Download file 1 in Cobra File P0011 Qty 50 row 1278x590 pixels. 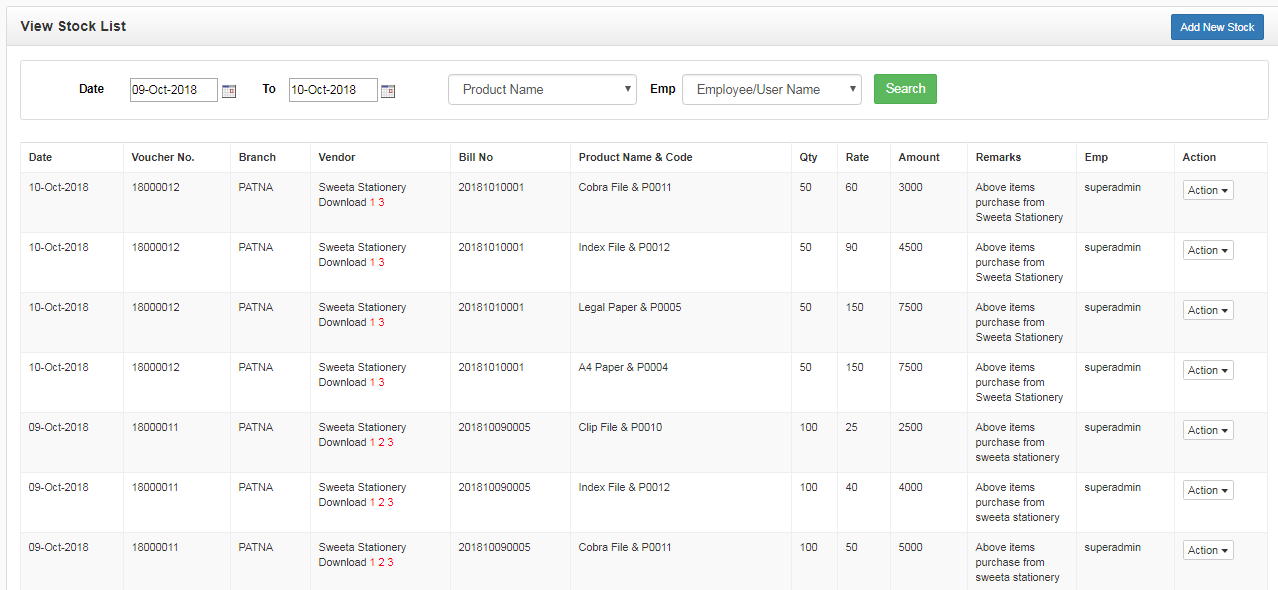coord(372,202)
